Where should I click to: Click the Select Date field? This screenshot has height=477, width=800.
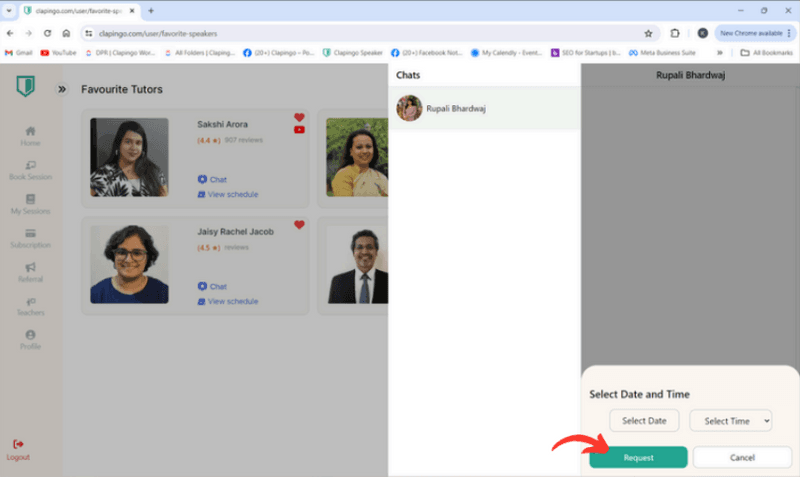point(644,421)
